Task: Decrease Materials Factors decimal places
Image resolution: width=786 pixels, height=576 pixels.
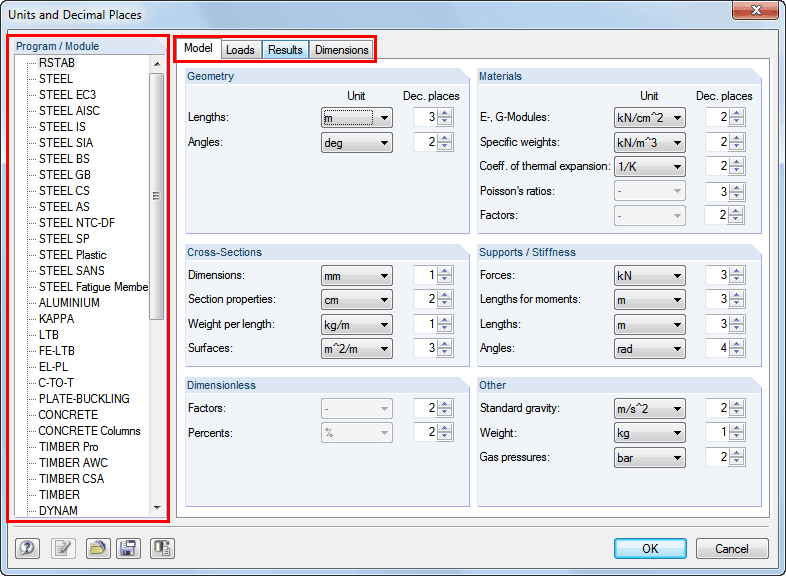Action: 736,219
